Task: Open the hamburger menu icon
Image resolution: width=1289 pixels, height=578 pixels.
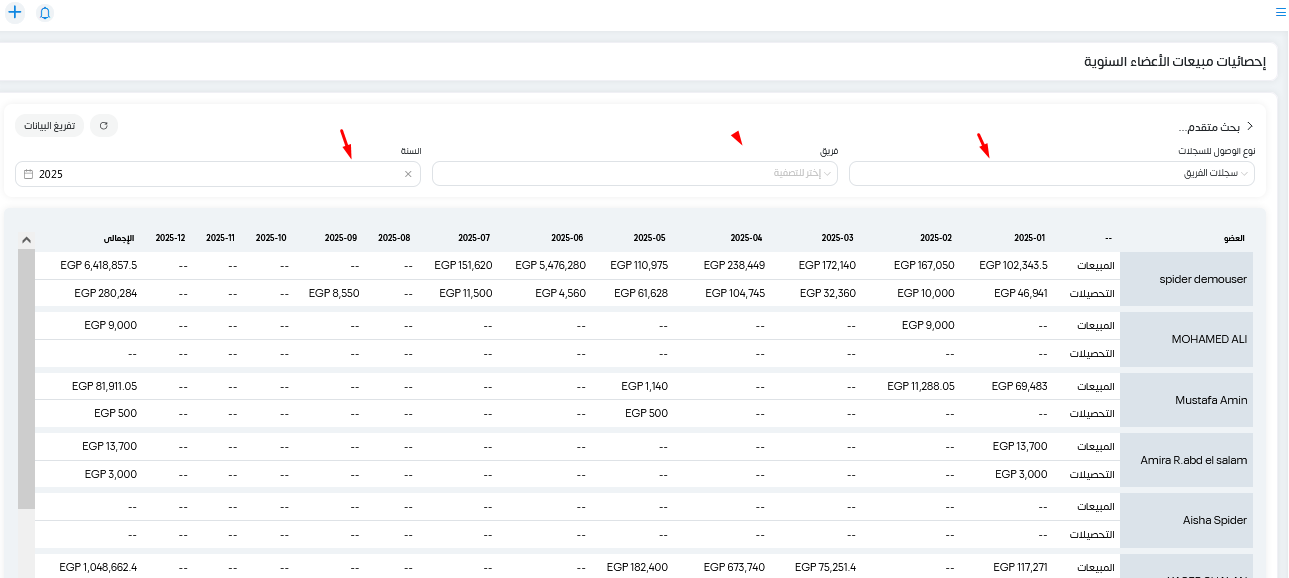Action: point(1280,13)
